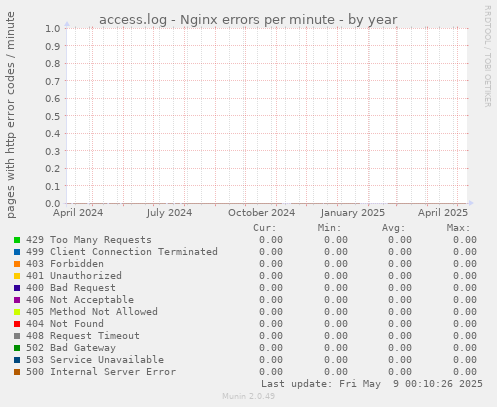Click the January 2025 axis label
Viewport: 497px width, 407px height.
353,213
